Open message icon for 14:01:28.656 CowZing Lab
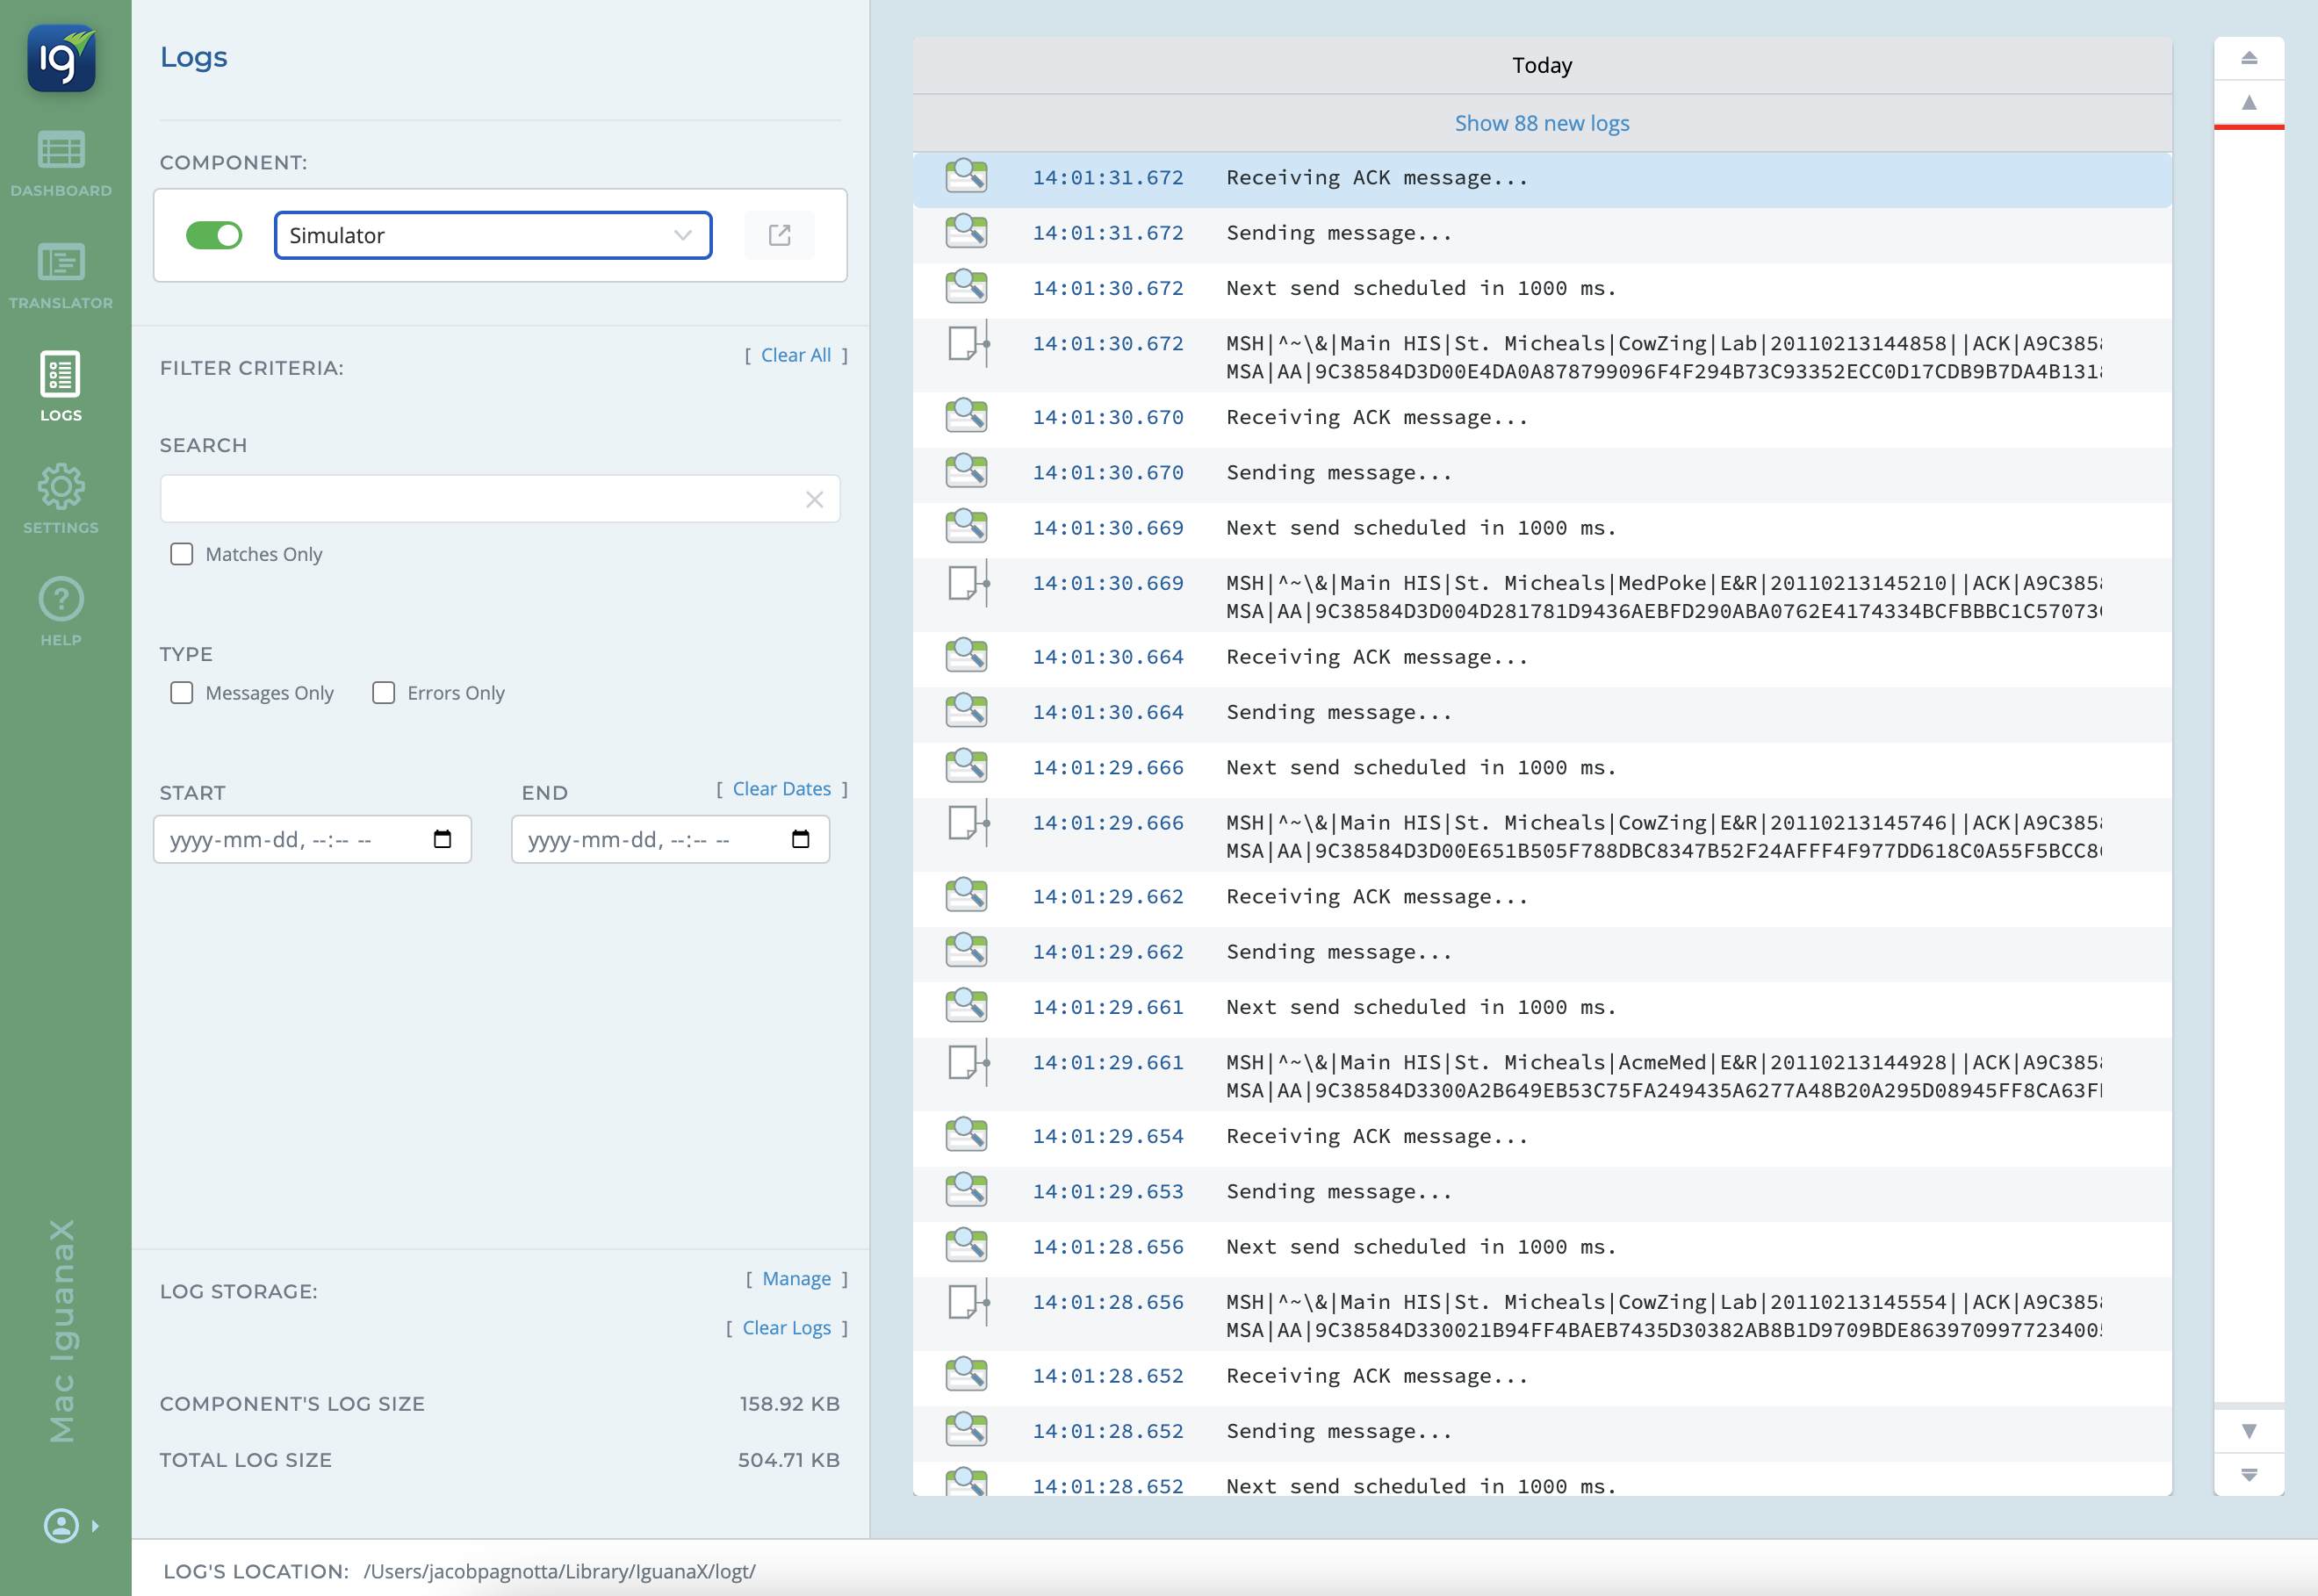The image size is (2318, 1596). click(968, 1302)
